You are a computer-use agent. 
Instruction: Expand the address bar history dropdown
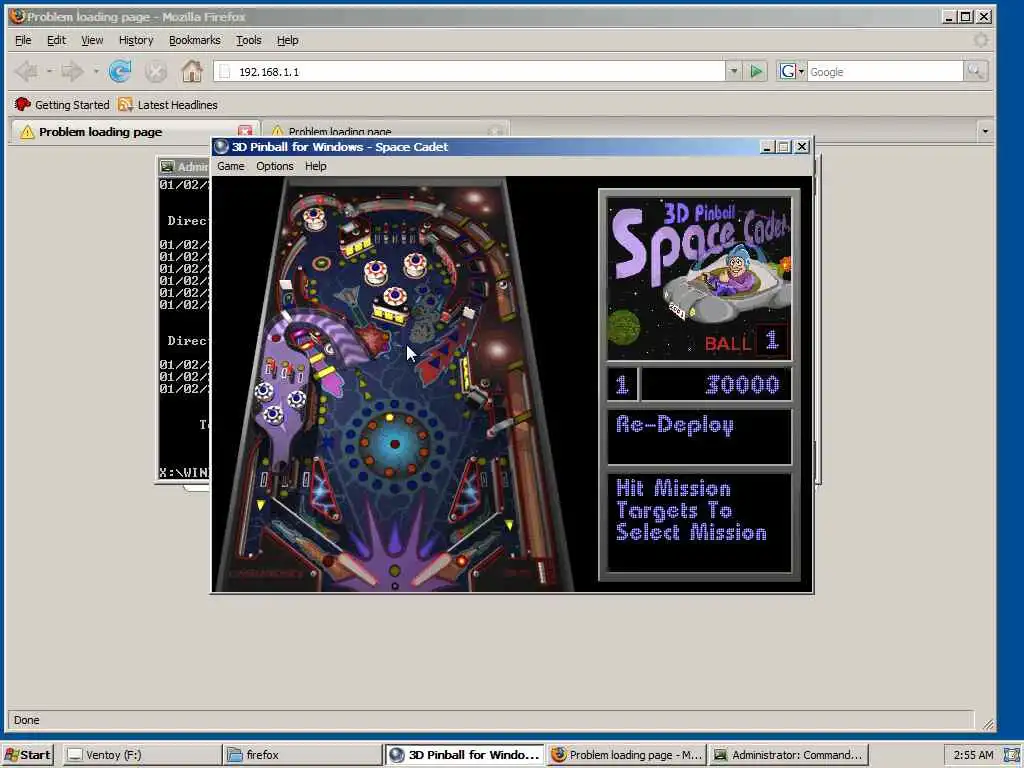click(x=733, y=71)
